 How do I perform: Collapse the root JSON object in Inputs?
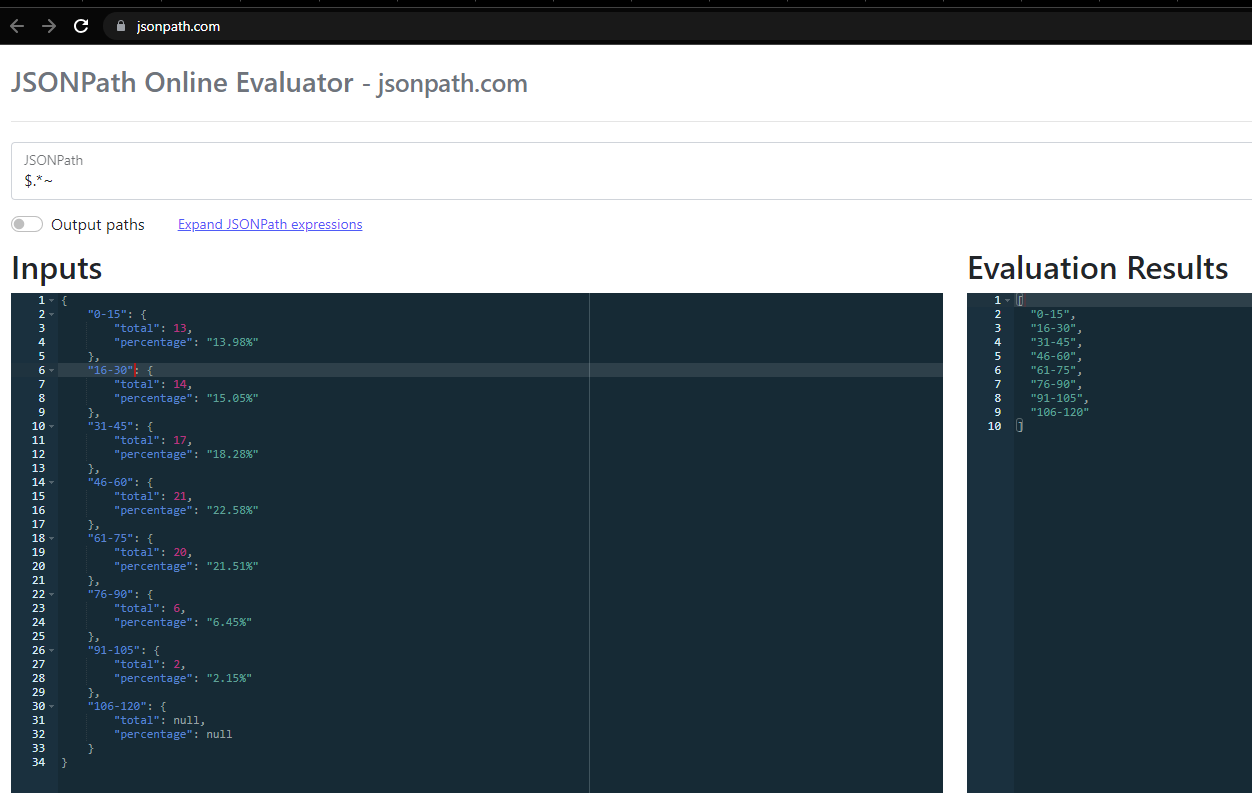49,299
